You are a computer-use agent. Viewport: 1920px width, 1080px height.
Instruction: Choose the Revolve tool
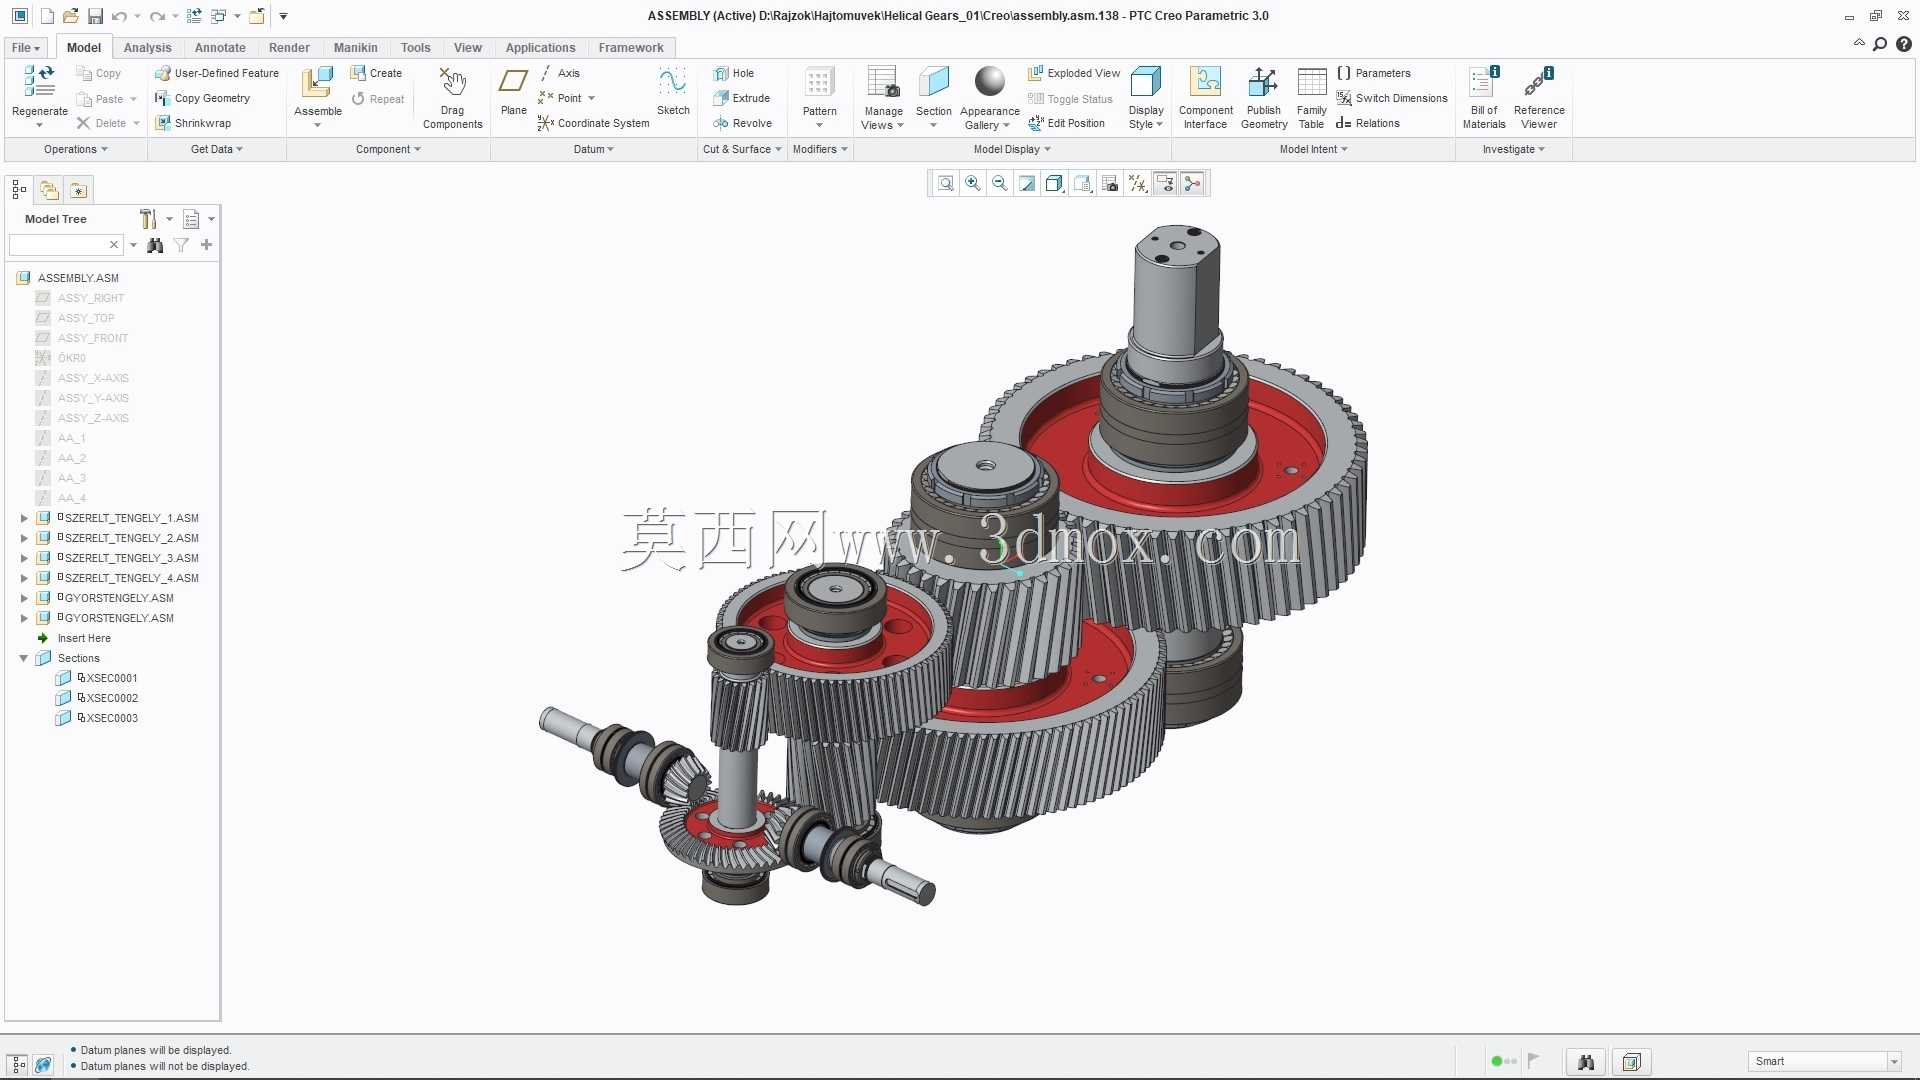[742, 123]
